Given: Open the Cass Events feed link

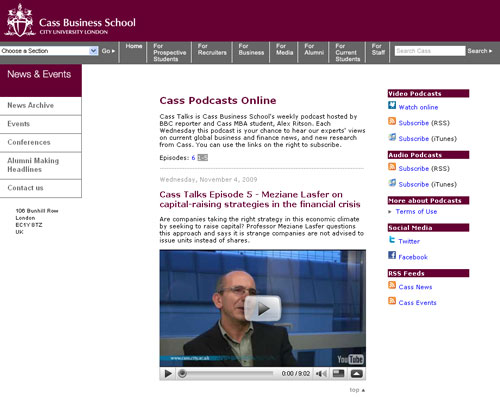Looking at the screenshot, I should pos(417,303).
